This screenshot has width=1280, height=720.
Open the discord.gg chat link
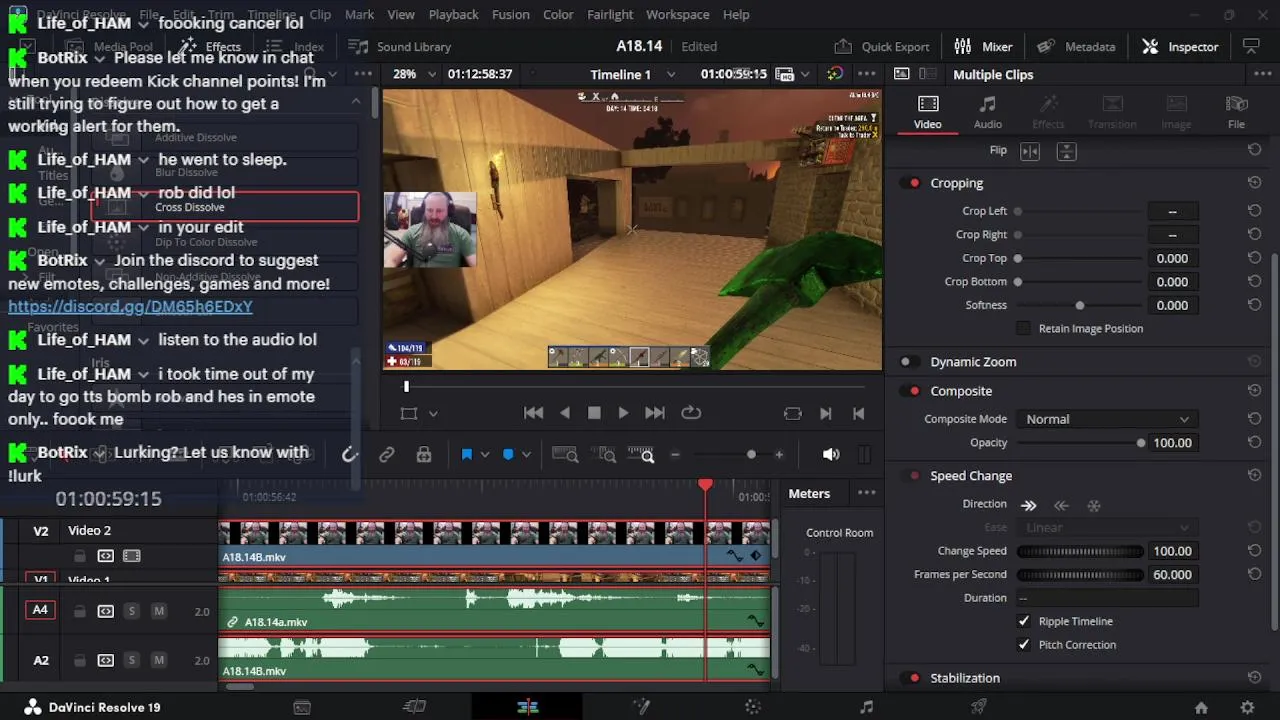[x=130, y=307]
